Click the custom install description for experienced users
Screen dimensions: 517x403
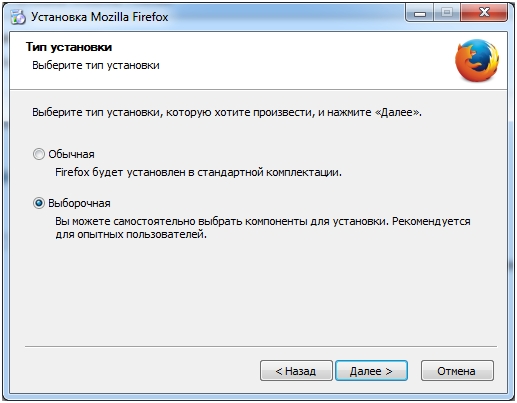[x=263, y=228]
